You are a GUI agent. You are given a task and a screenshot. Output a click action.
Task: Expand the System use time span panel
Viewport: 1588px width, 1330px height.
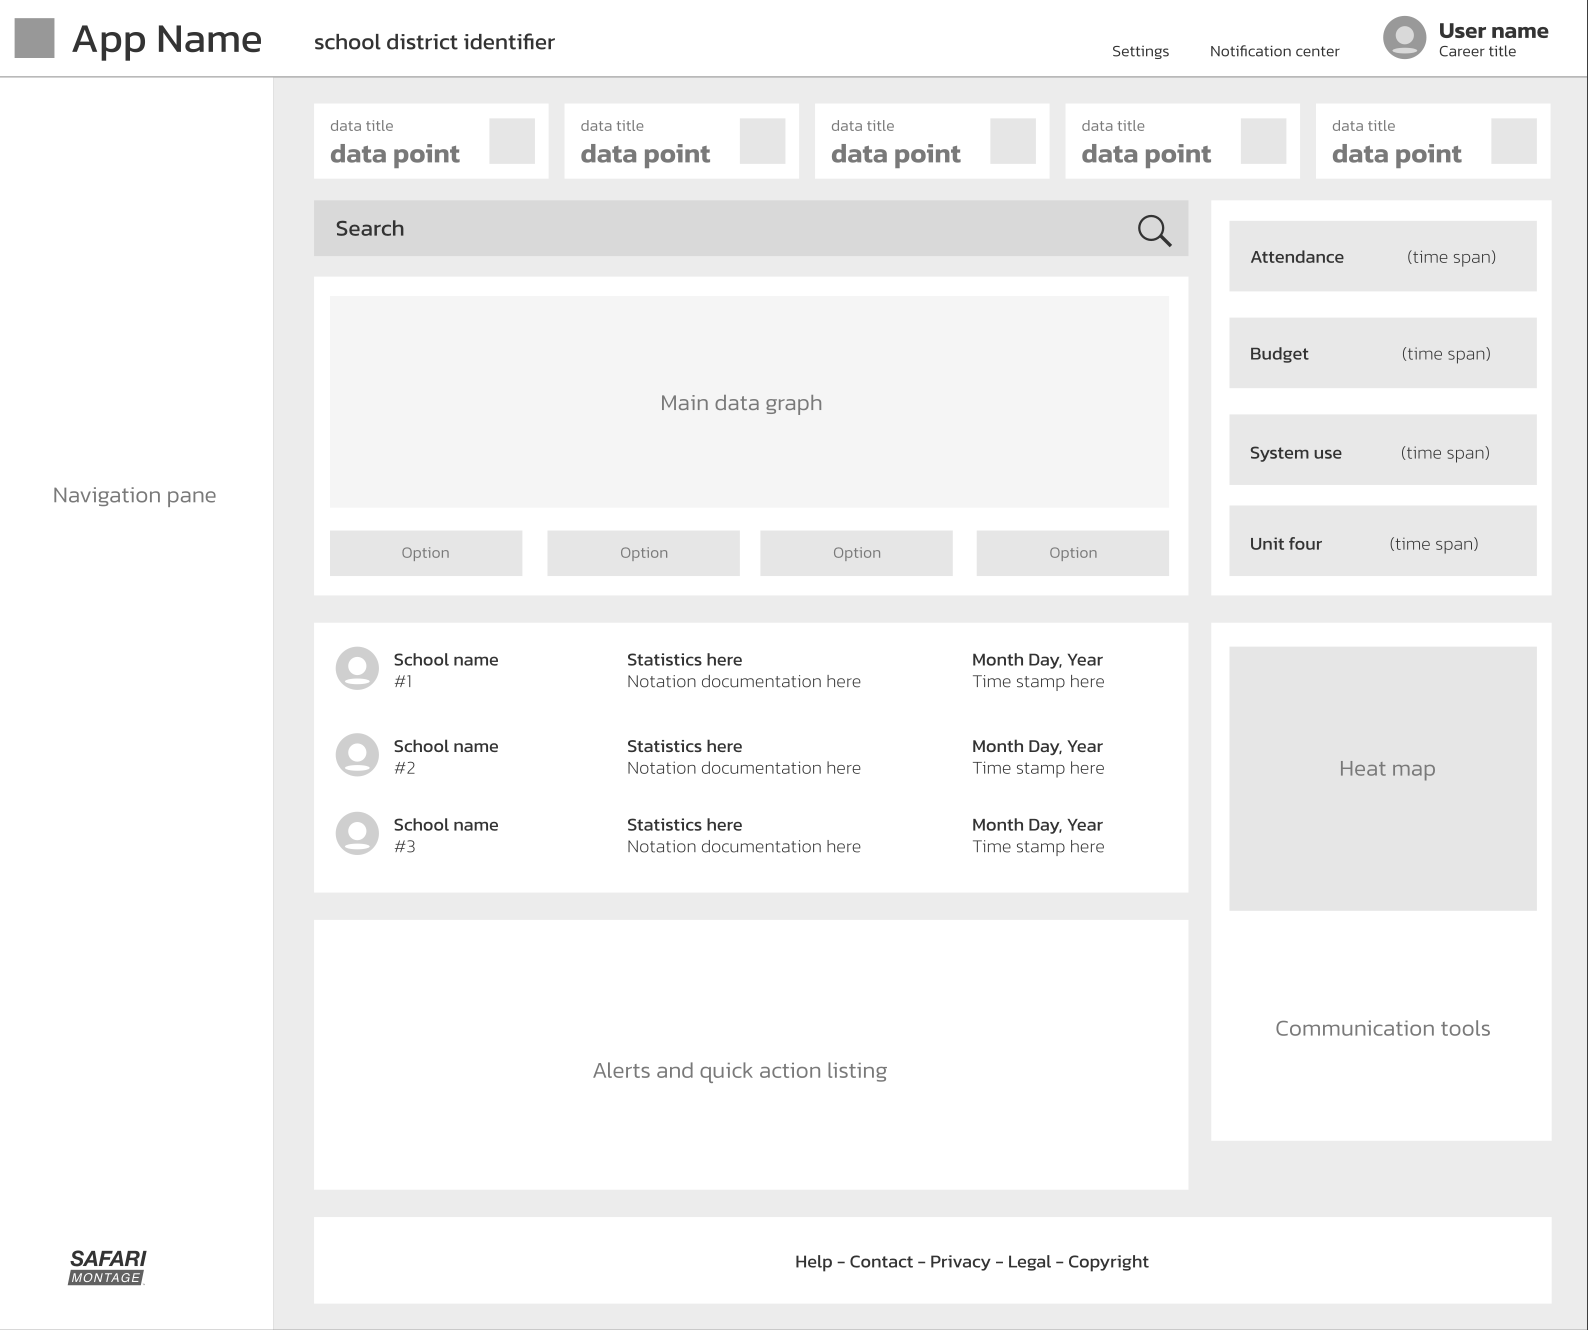click(1382, 451)
